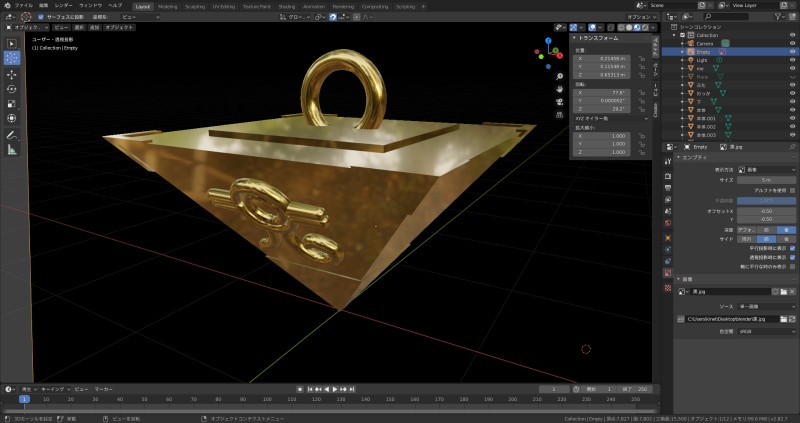Screen dimensions: 800x423
Task: Switch to the Shading workspace tab
Action: click(x=287, y=7)
